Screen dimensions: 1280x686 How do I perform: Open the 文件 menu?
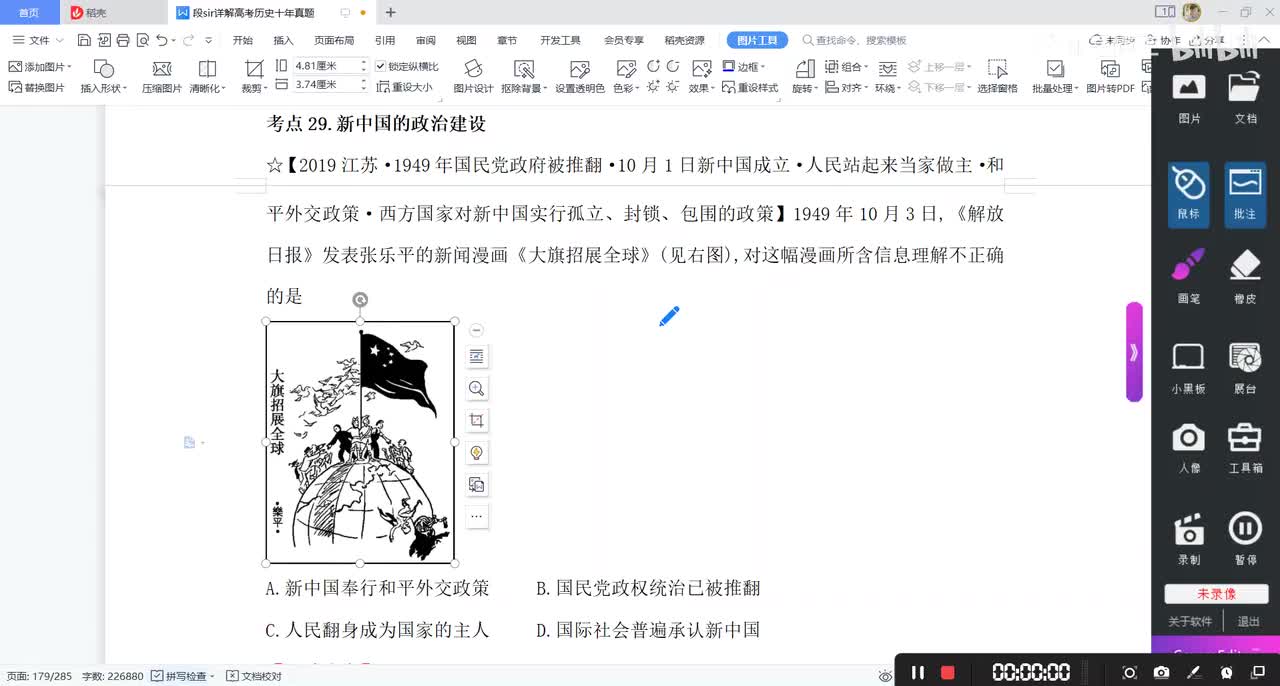(x=38, y=40)
